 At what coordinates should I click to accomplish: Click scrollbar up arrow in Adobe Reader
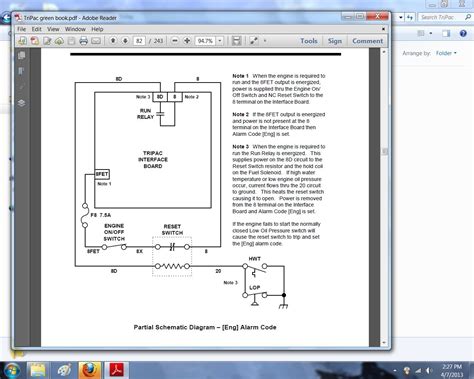click(x=384, y=52)
